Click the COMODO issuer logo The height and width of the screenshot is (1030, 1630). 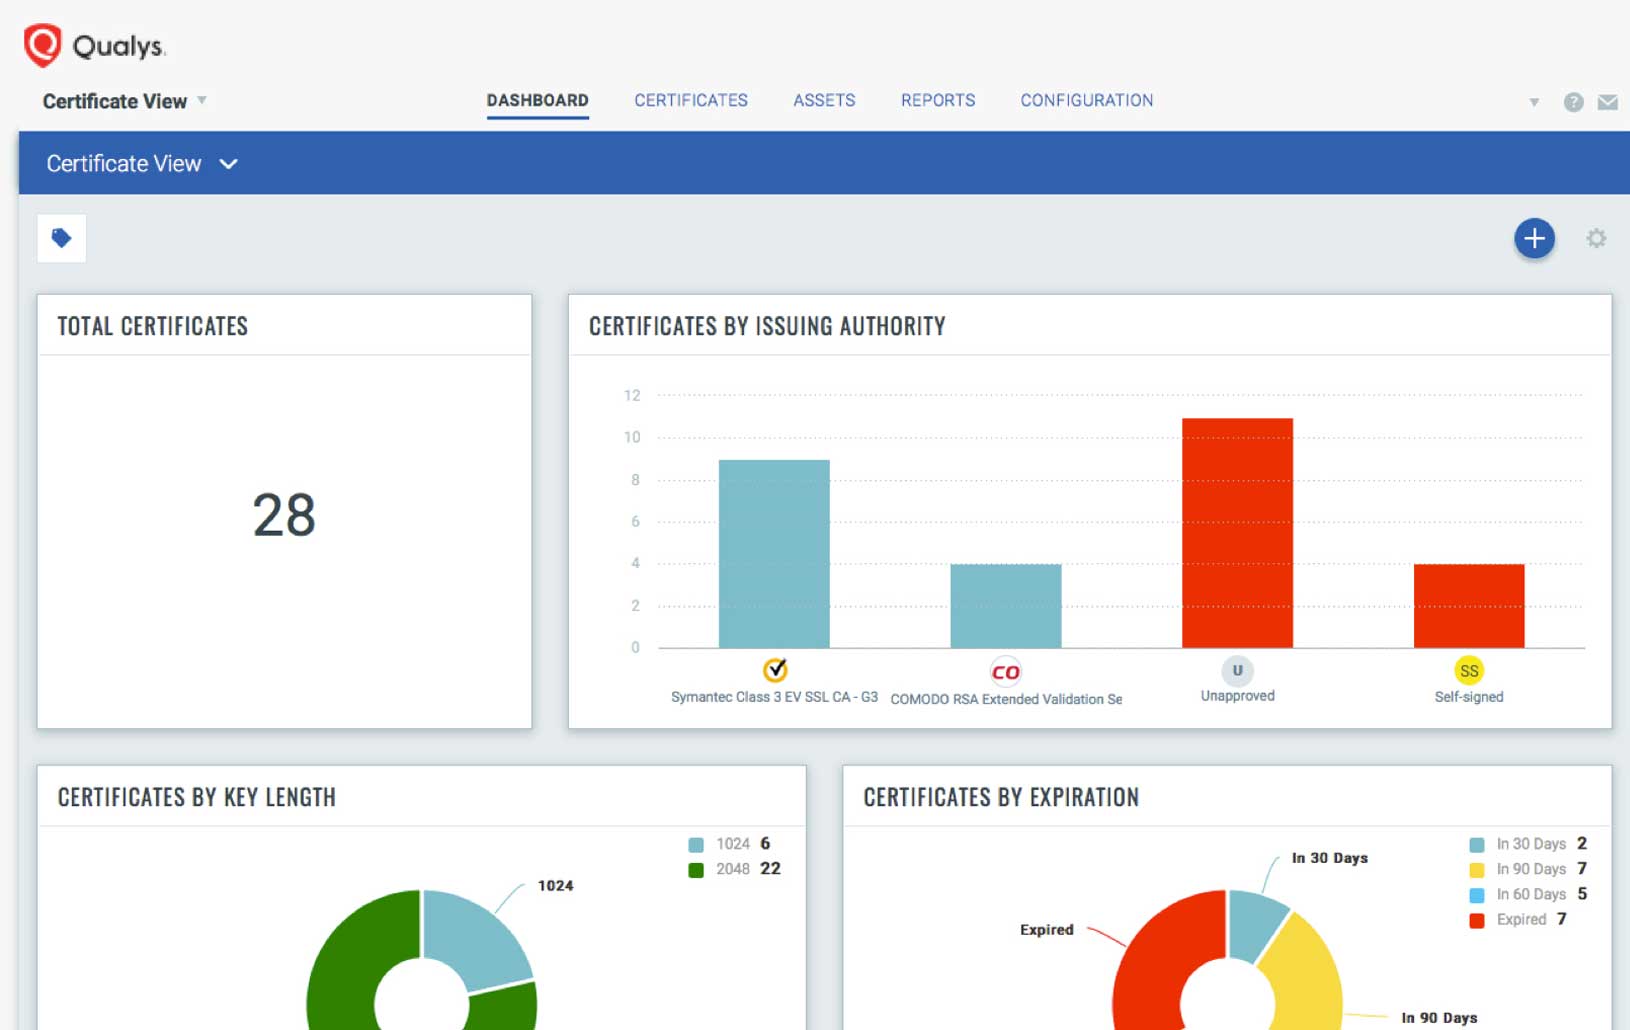tap(1007, 670)
